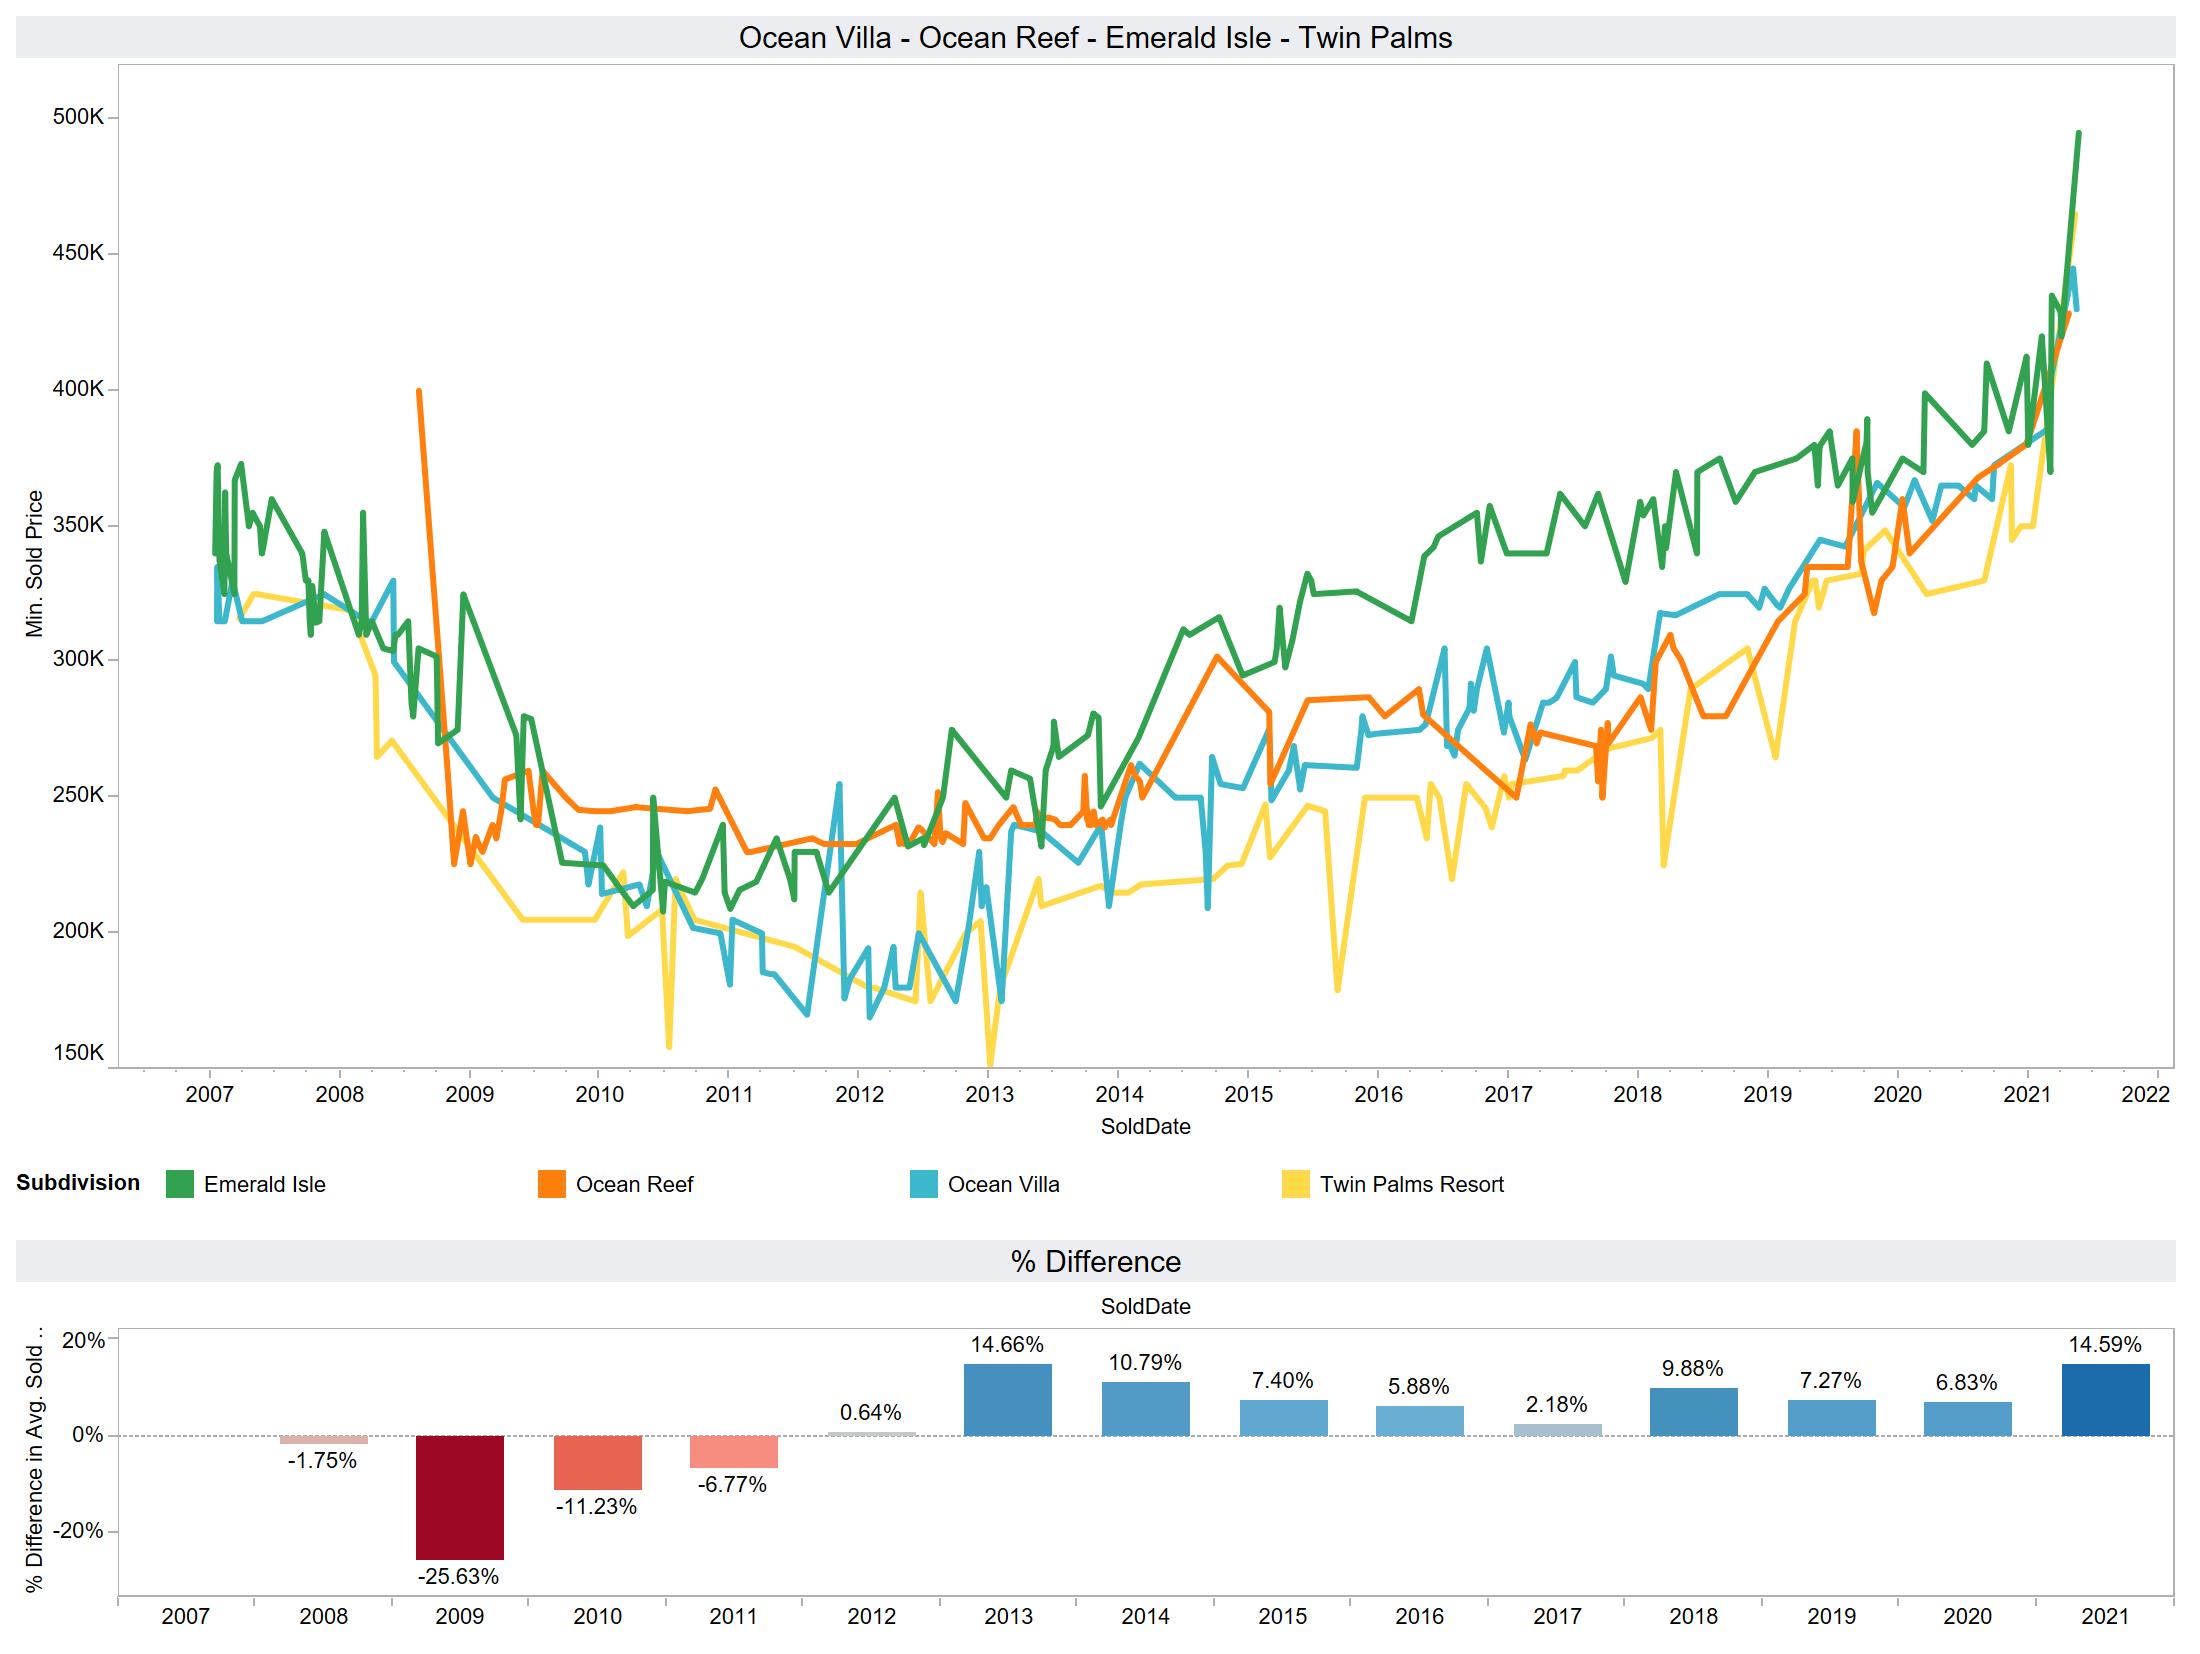Select the Emerald Isle green legend swatch
The image size is (2200, 1654).
pos(180,1185)
